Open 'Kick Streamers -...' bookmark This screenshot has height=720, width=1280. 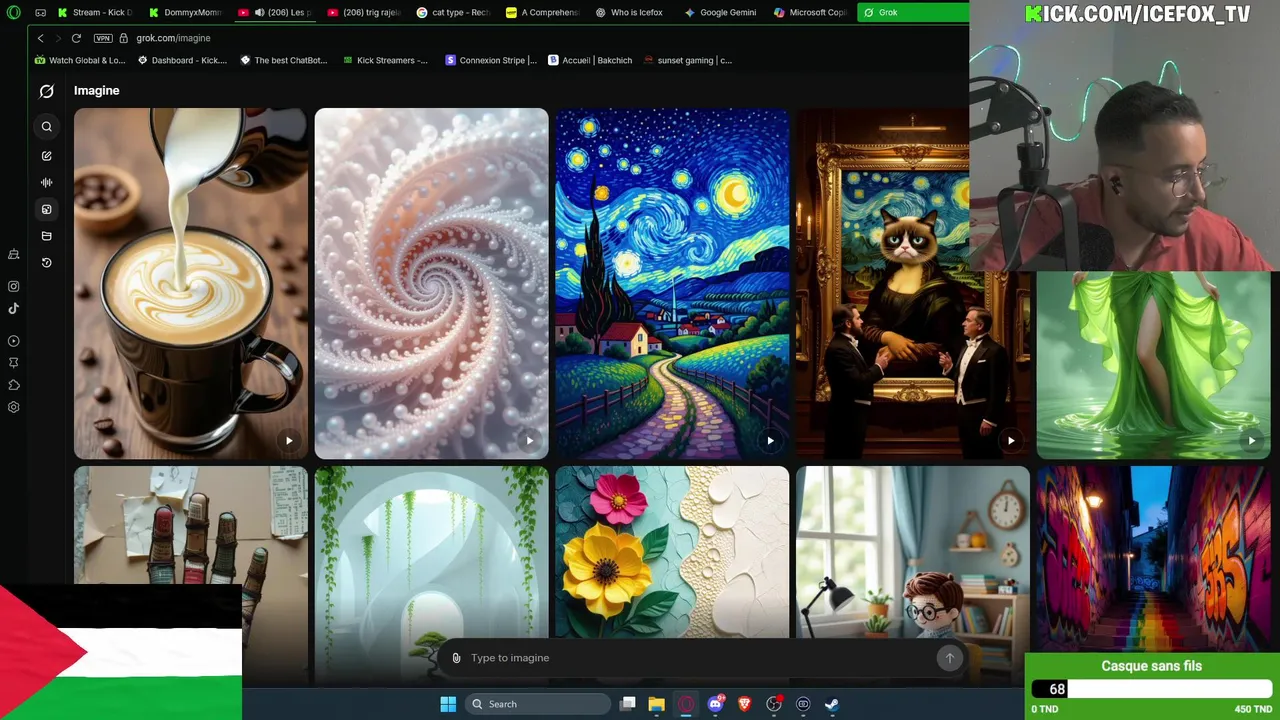click(x=385, y=60)
